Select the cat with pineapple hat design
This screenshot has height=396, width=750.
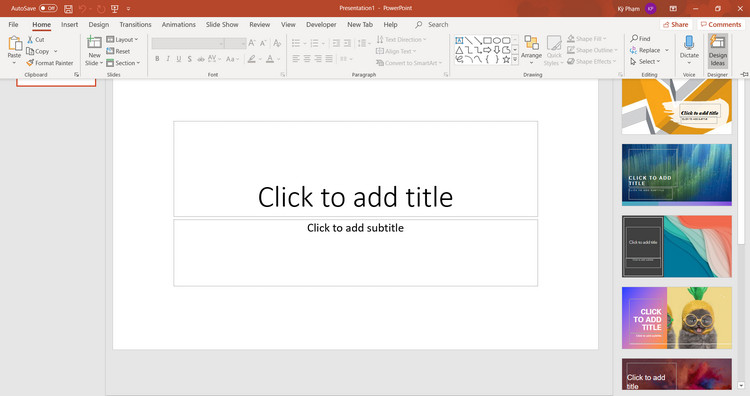[677, 318]
